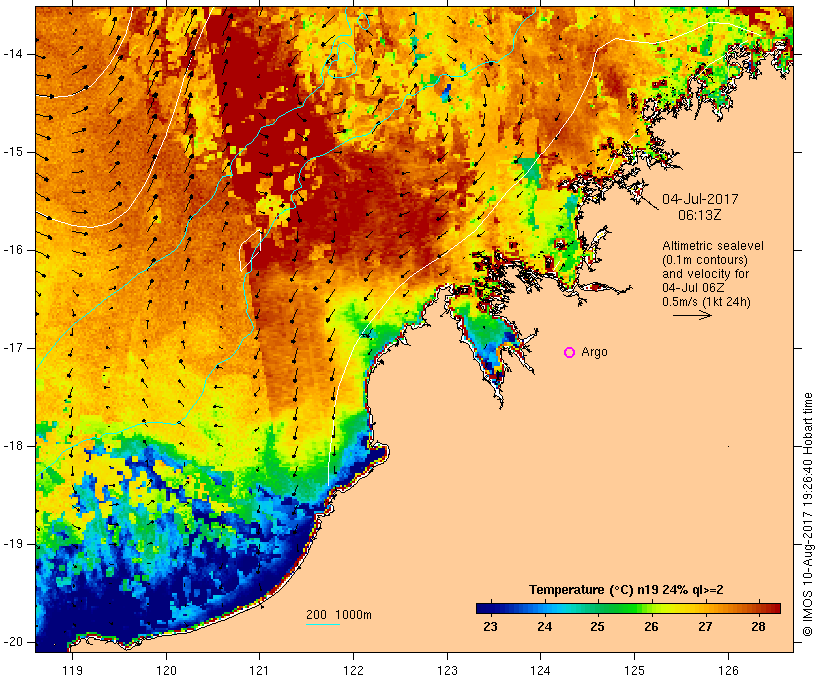Click latitude axis label -18
The width and height of the screenshot is (820, 680).
coord(13,446)
